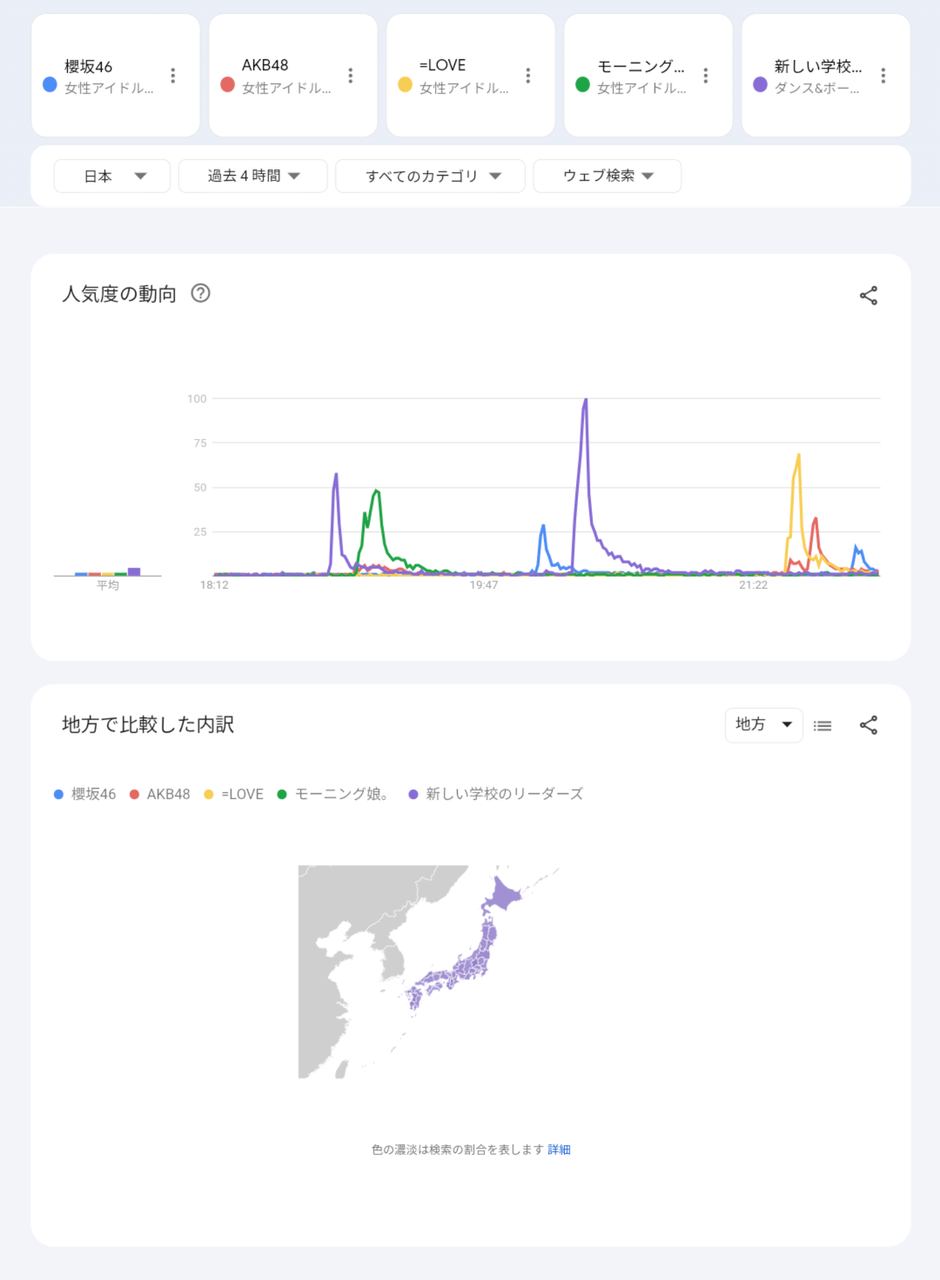Open the three-dot menu for 新しい学校

coord(883,76)
